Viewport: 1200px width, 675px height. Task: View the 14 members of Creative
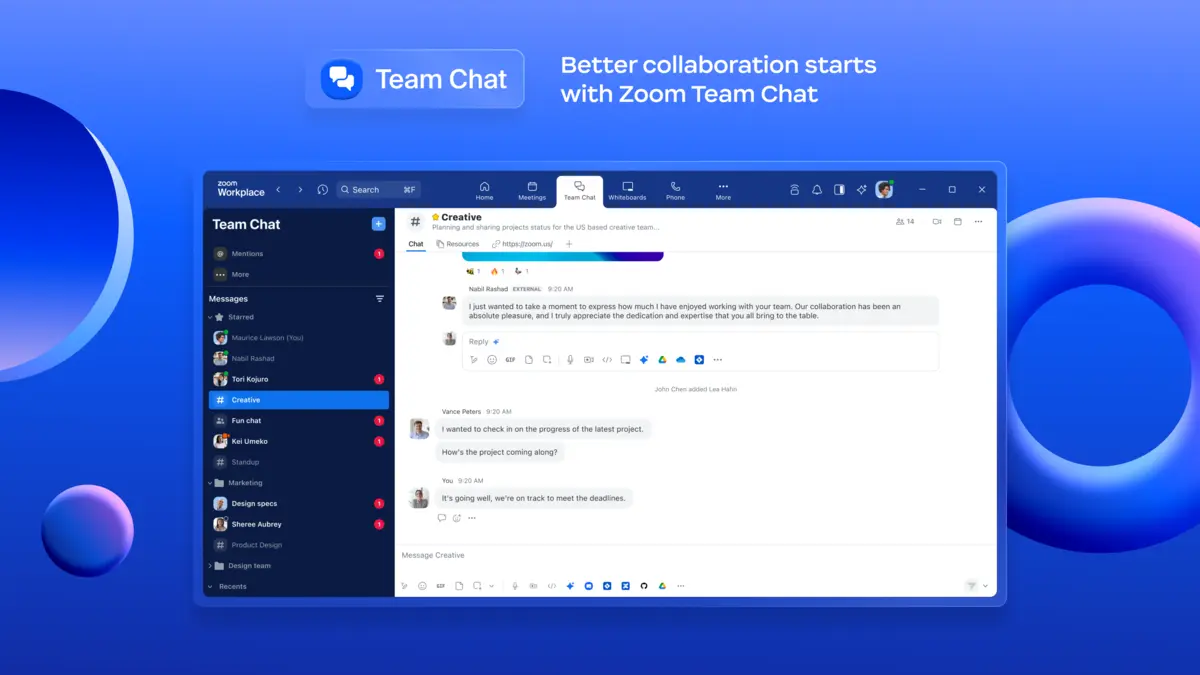[x=905, y=221]
